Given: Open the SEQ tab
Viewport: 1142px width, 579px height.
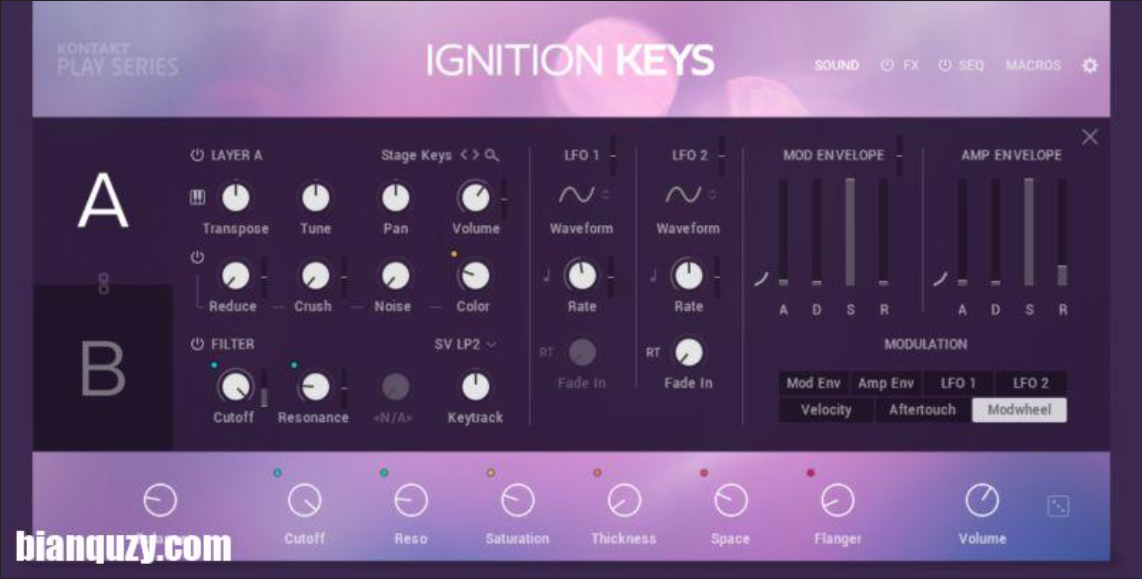Looking at the screenshot, I should 971,66.
